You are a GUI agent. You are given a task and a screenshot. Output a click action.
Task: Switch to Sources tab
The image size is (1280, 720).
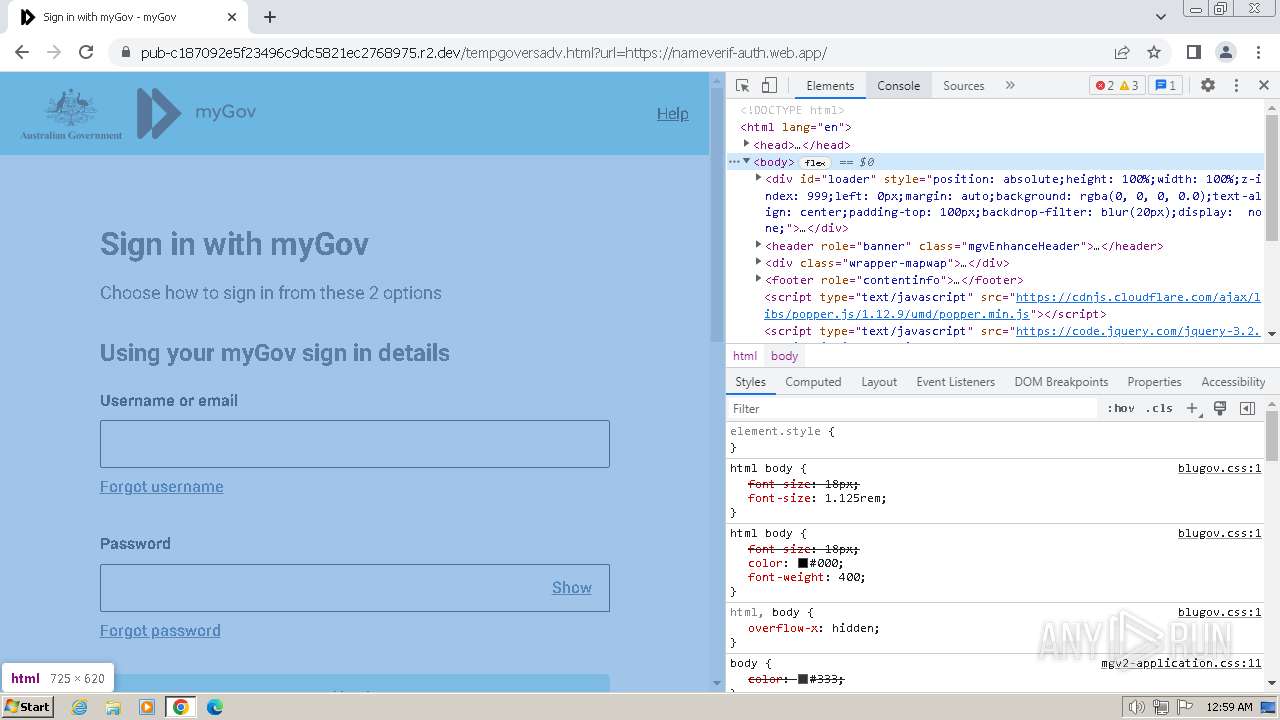click(x=964, y=86)
